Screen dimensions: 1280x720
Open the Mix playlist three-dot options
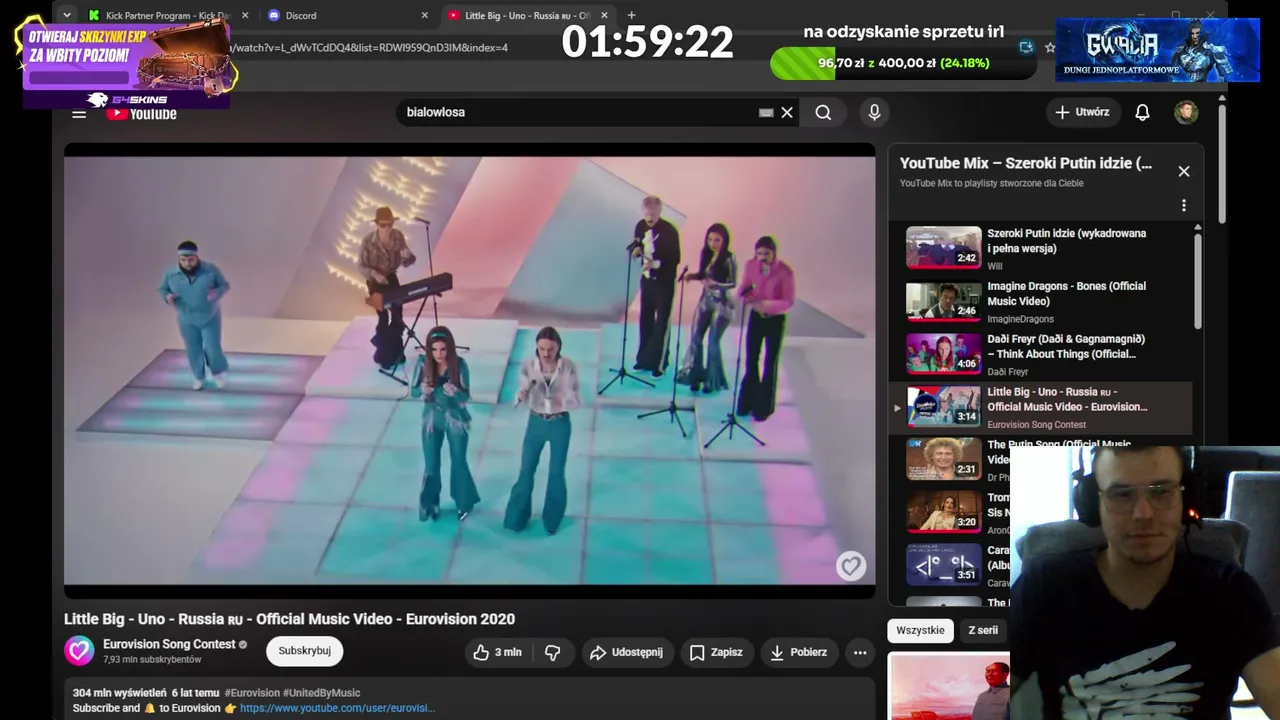1184,205
